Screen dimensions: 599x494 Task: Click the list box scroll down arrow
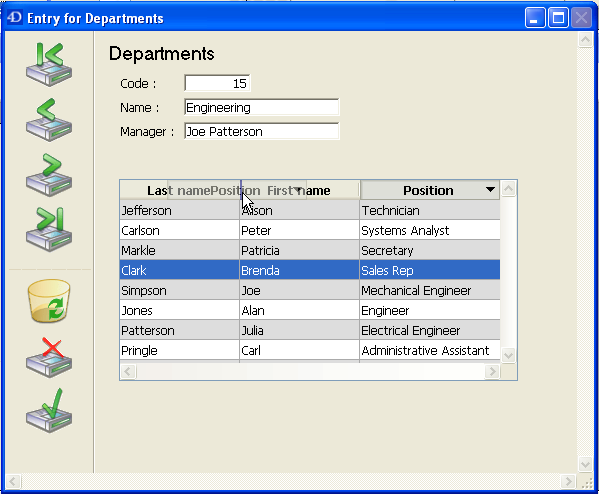click(x=508, y=355)
